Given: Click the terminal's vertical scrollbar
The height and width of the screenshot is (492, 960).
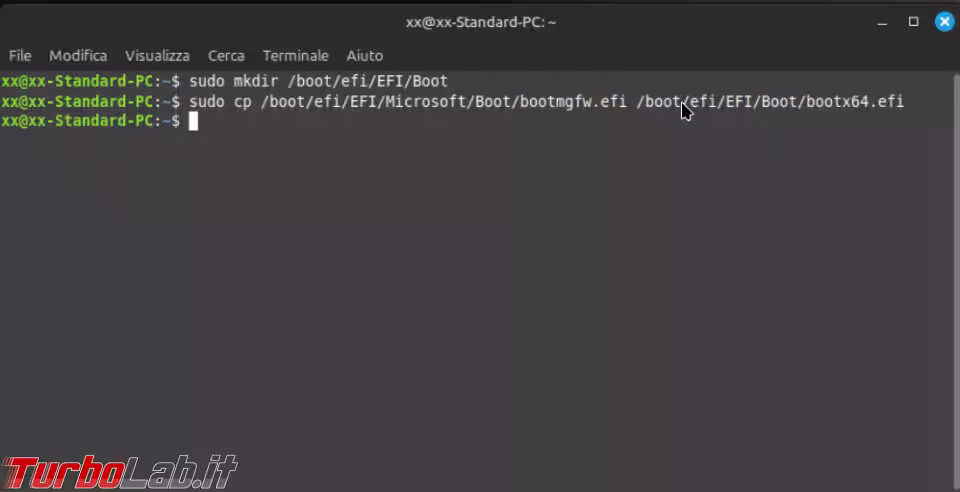Looking at the screenshot, I should point(956,281).
